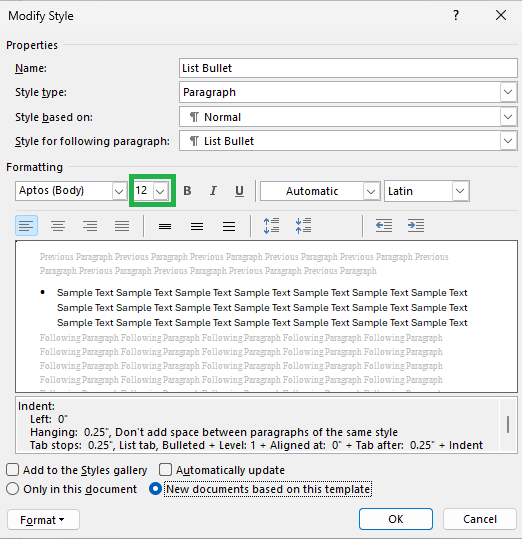
Task: Check Add to the Styles gallery
Action: (12, 470)
